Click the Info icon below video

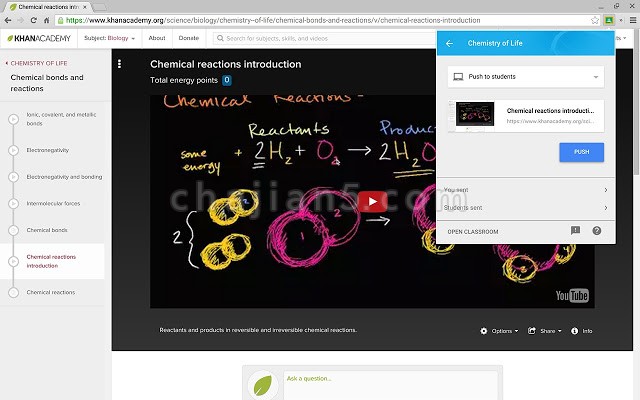pyautogui.click(x=574, y=331)
